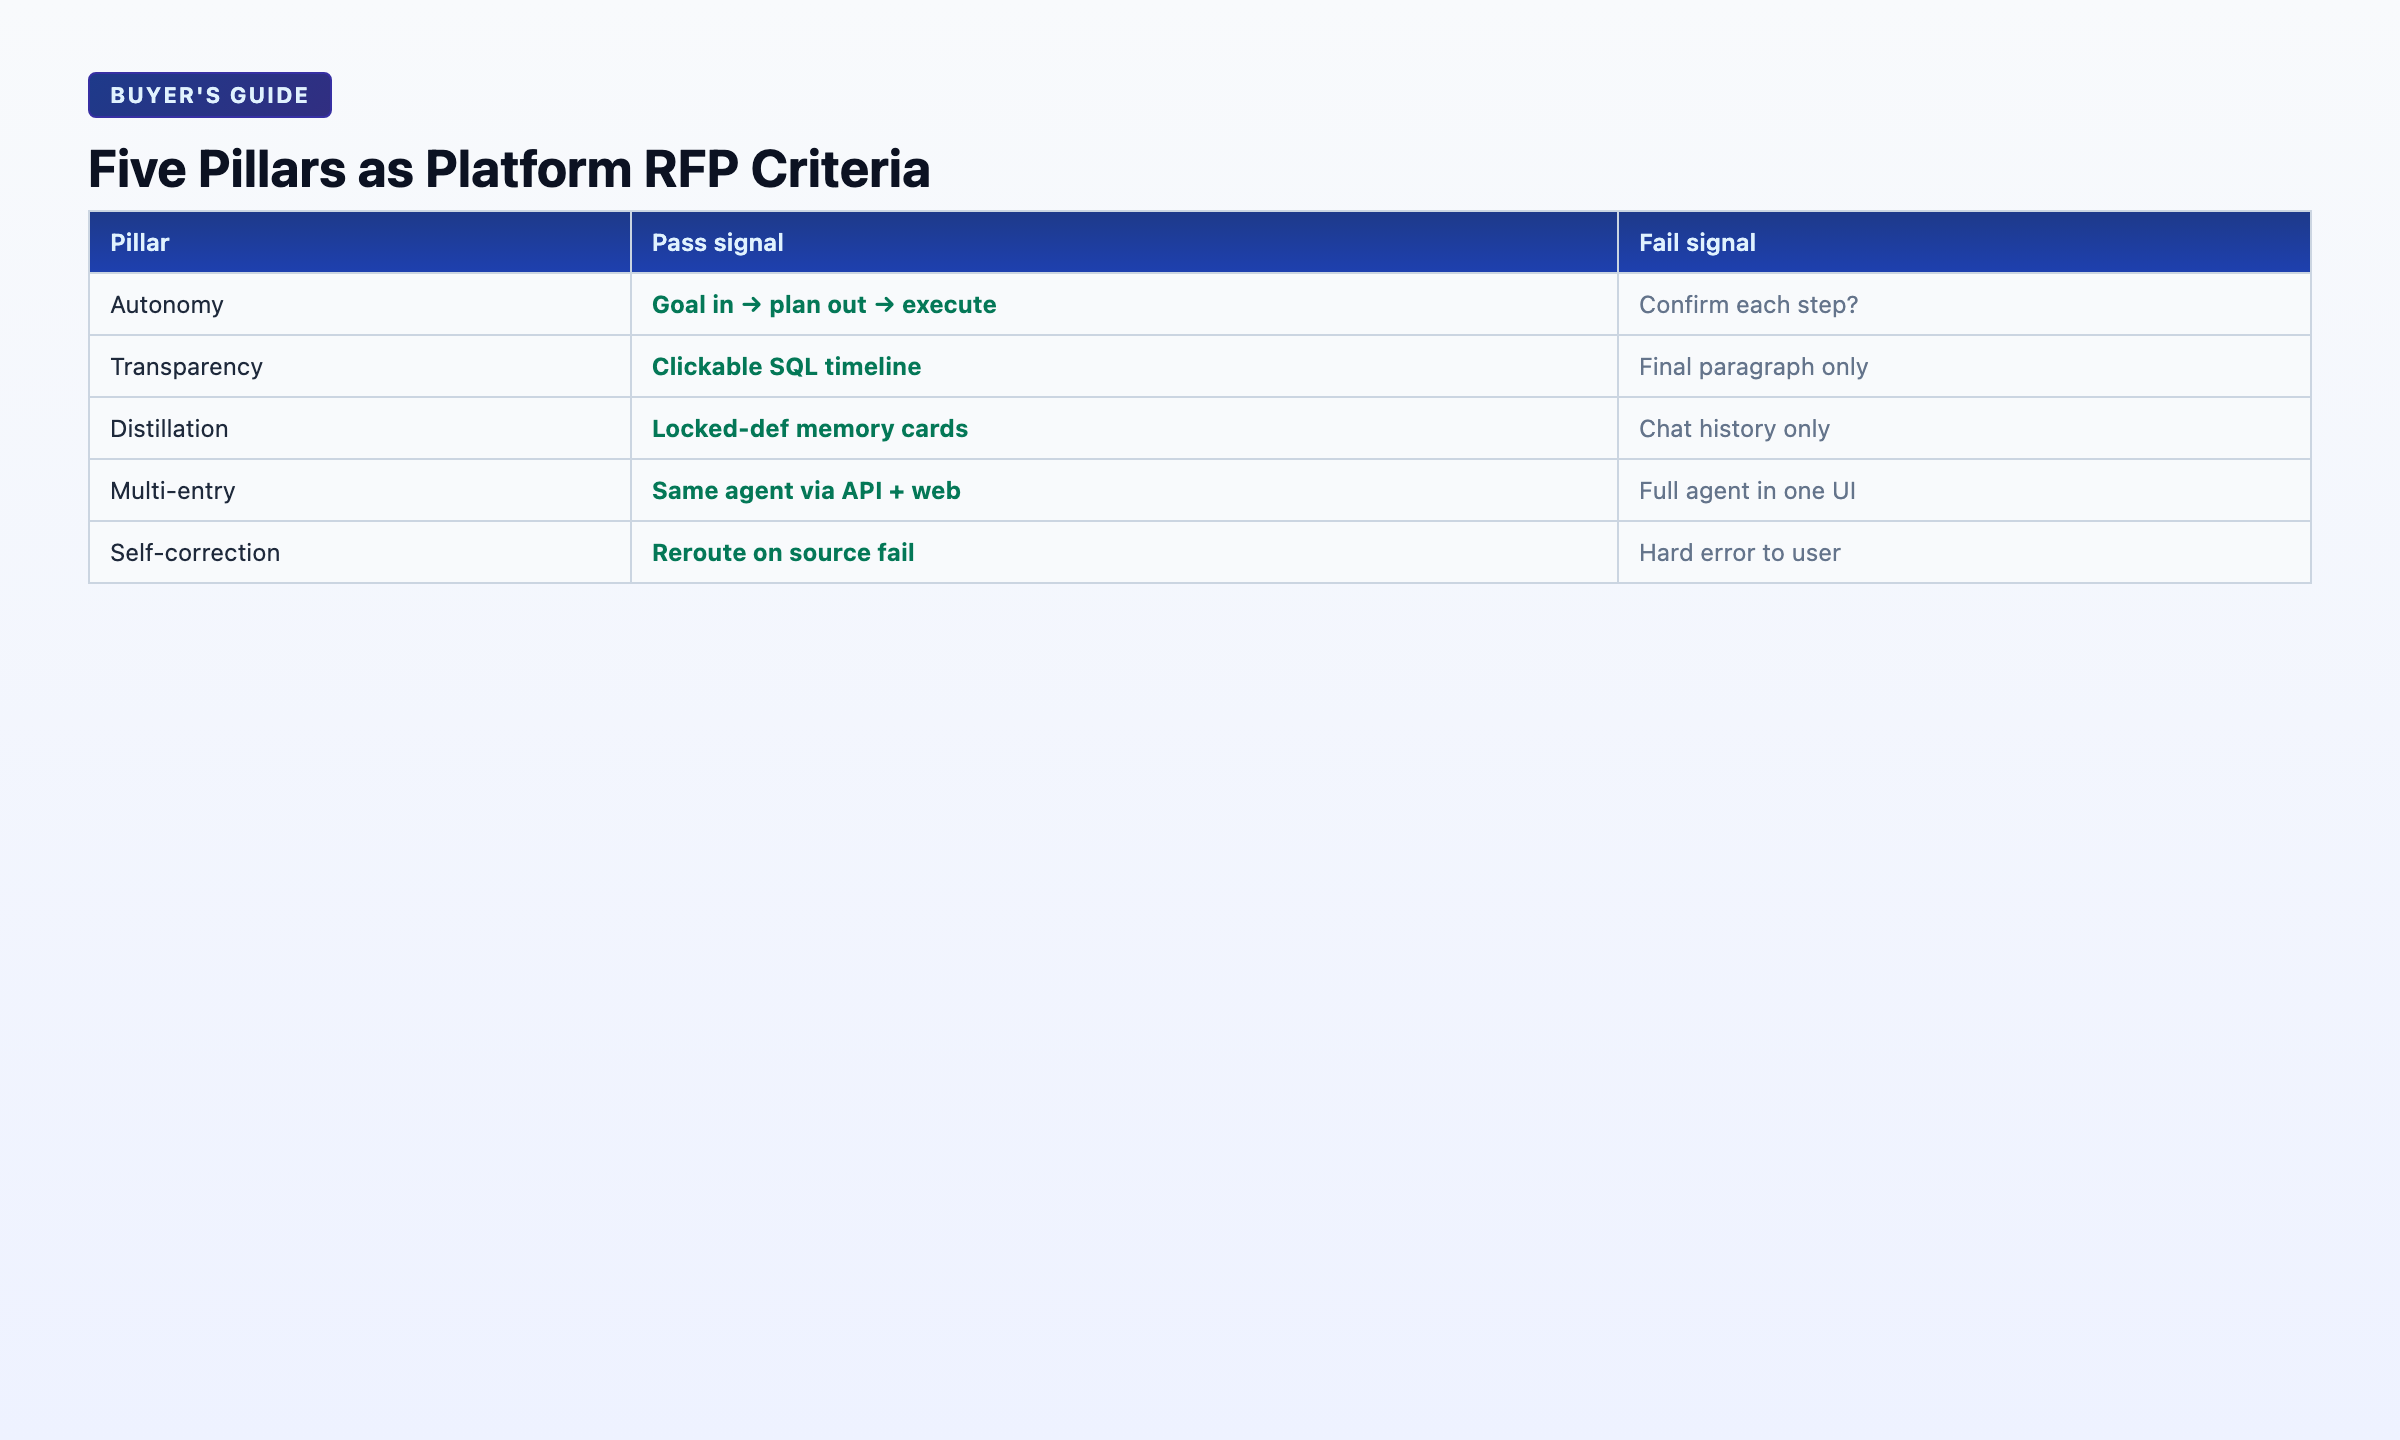Click the 'Pass signal' column header
Image resolution: width=2400 pixels, height=1440 pixels.
(x=1124, y=242)
